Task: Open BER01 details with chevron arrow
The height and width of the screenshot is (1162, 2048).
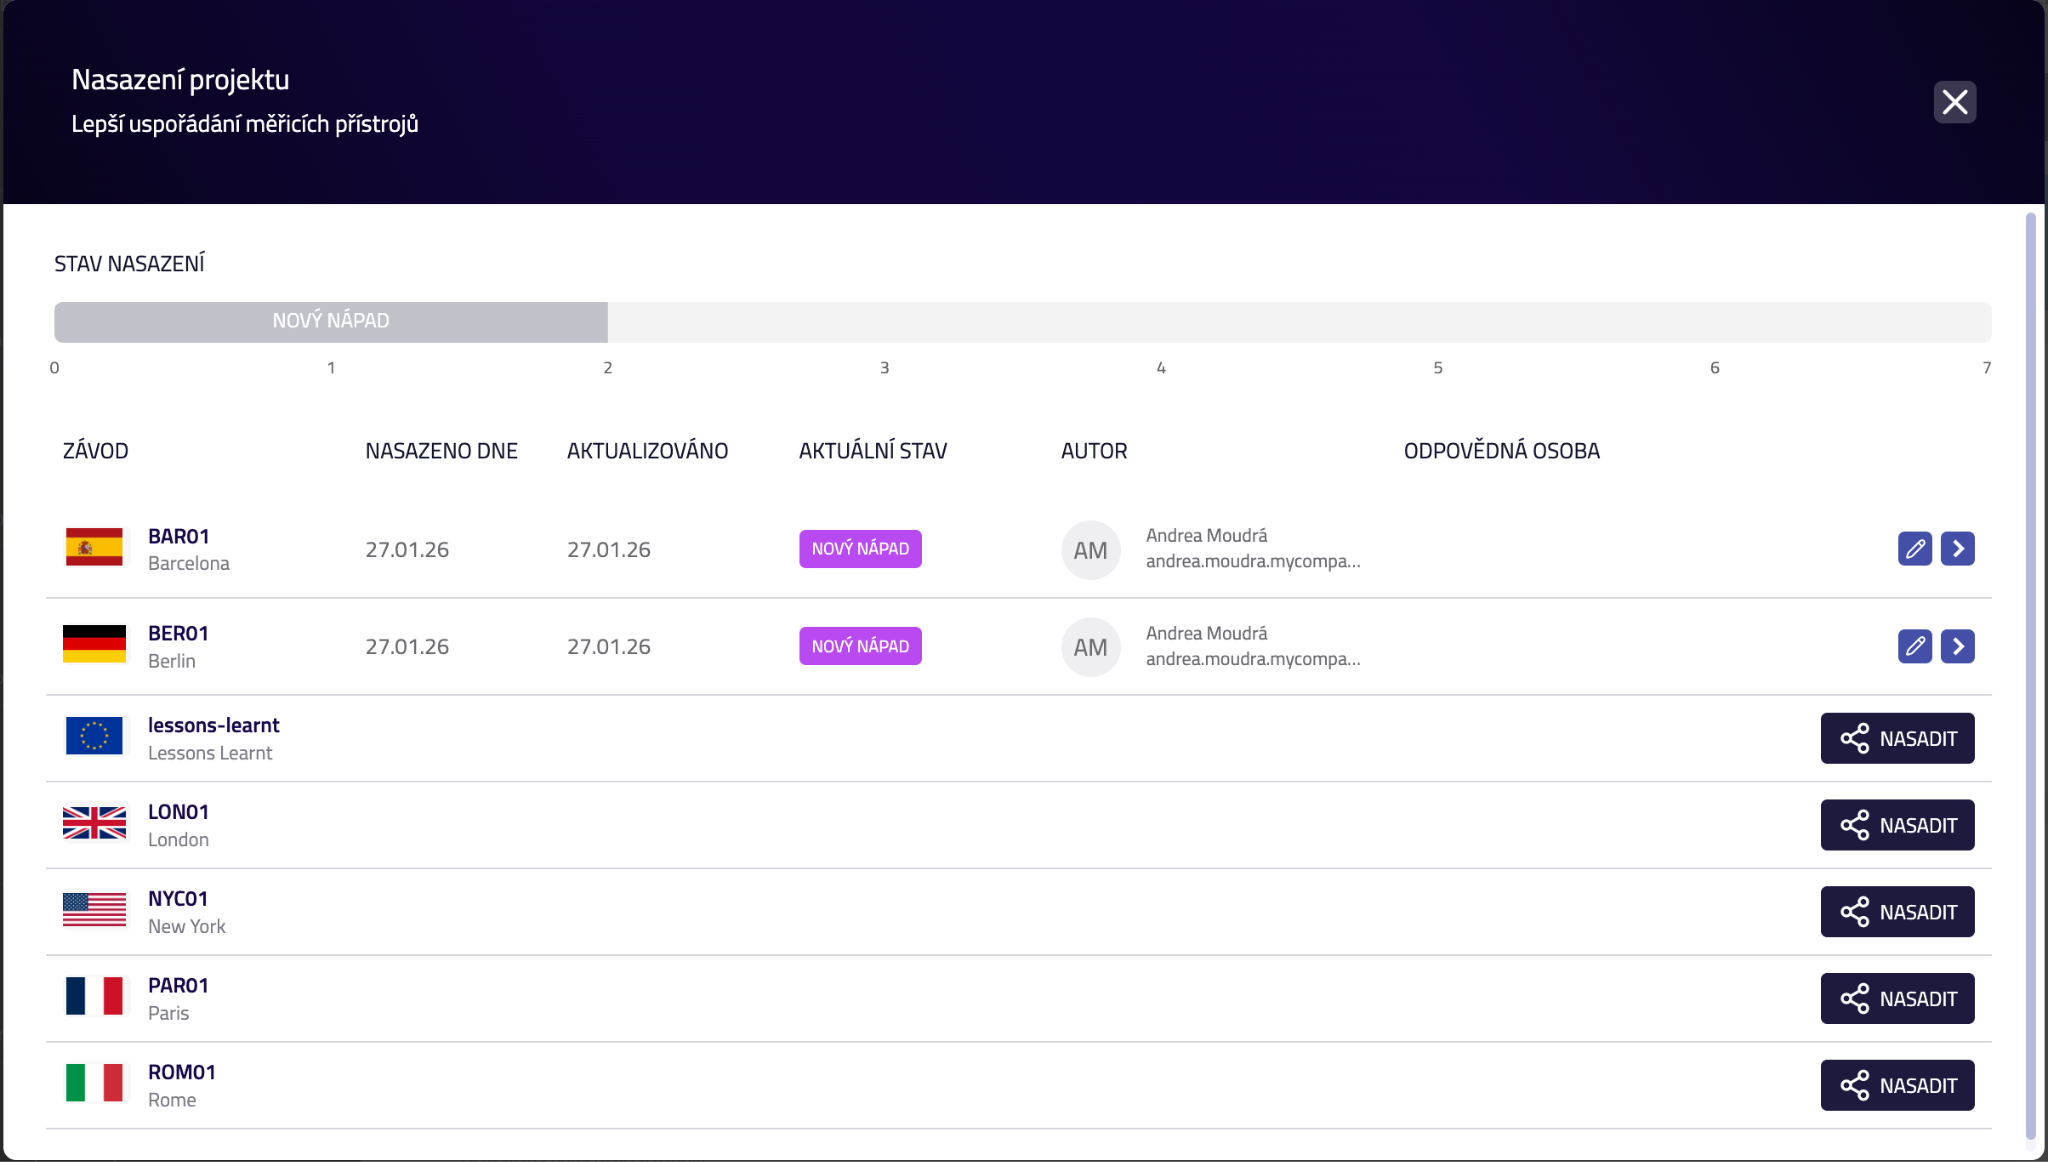Action: 1957,646
